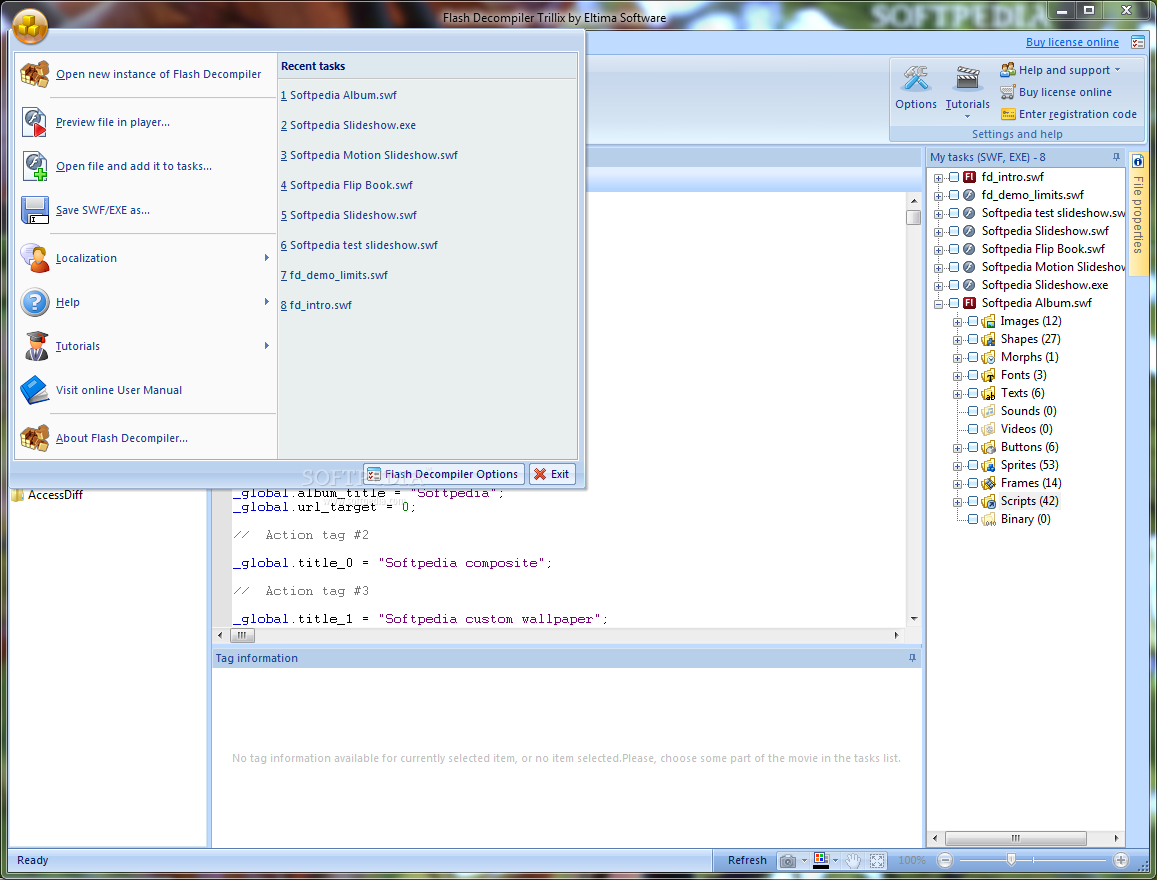Check the Softpedia Flip Book.swf checkbox
The height and width of the screenshot is (880, 1157).
[x=954, y=249]
